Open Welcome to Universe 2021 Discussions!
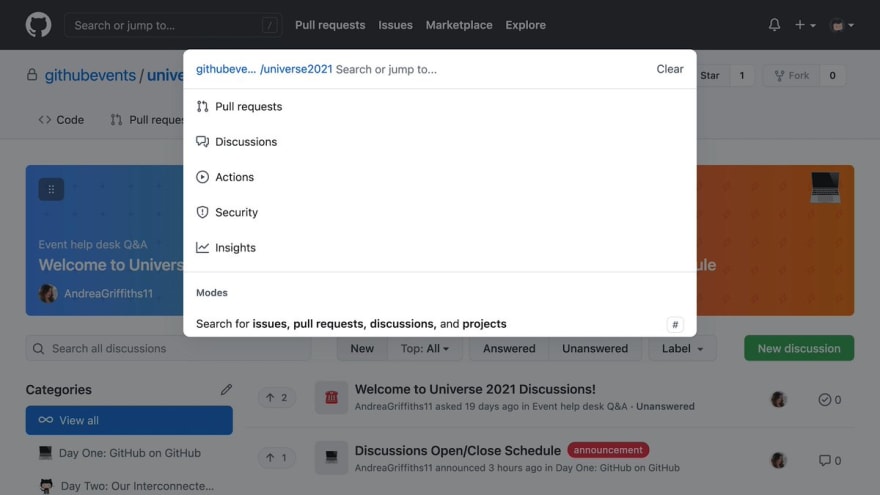The image size is (880, 495). tap(475, 389)
